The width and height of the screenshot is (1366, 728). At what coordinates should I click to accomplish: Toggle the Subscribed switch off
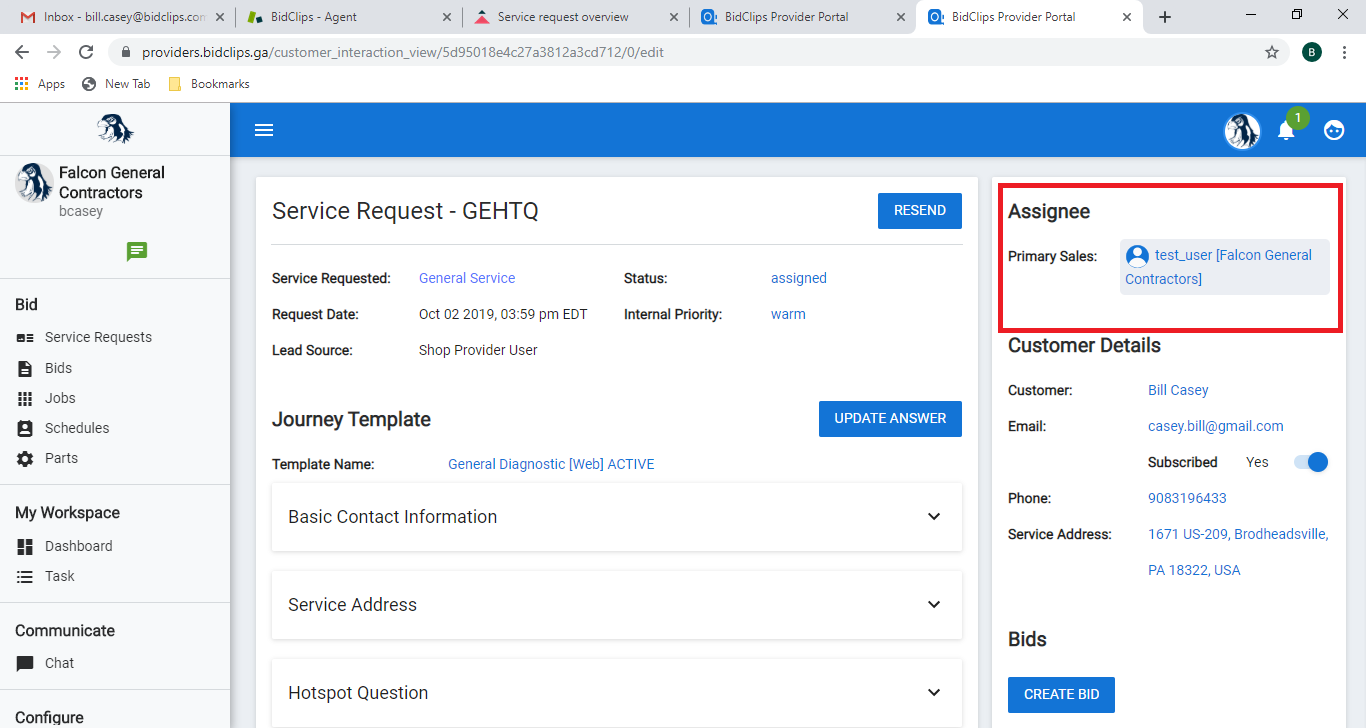tap(1311, 462)
